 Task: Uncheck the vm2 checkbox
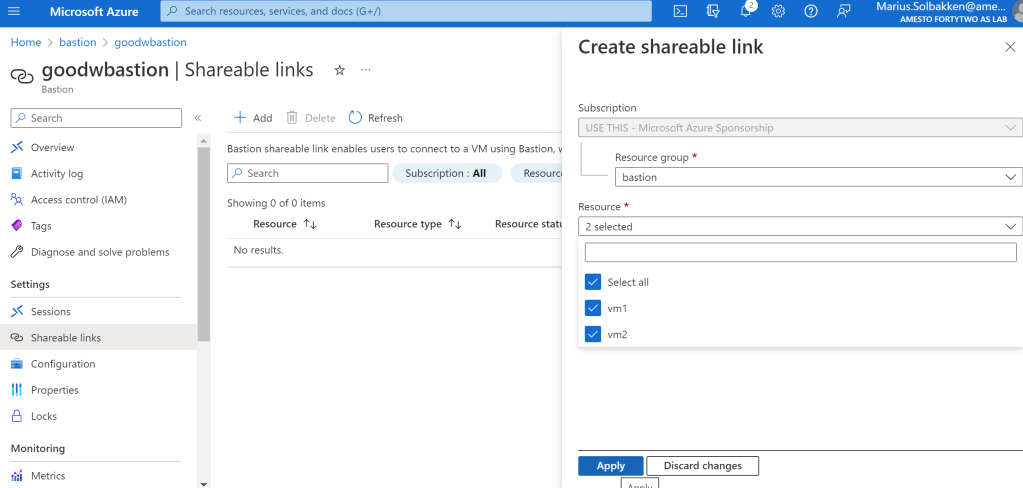pos(593,334)
